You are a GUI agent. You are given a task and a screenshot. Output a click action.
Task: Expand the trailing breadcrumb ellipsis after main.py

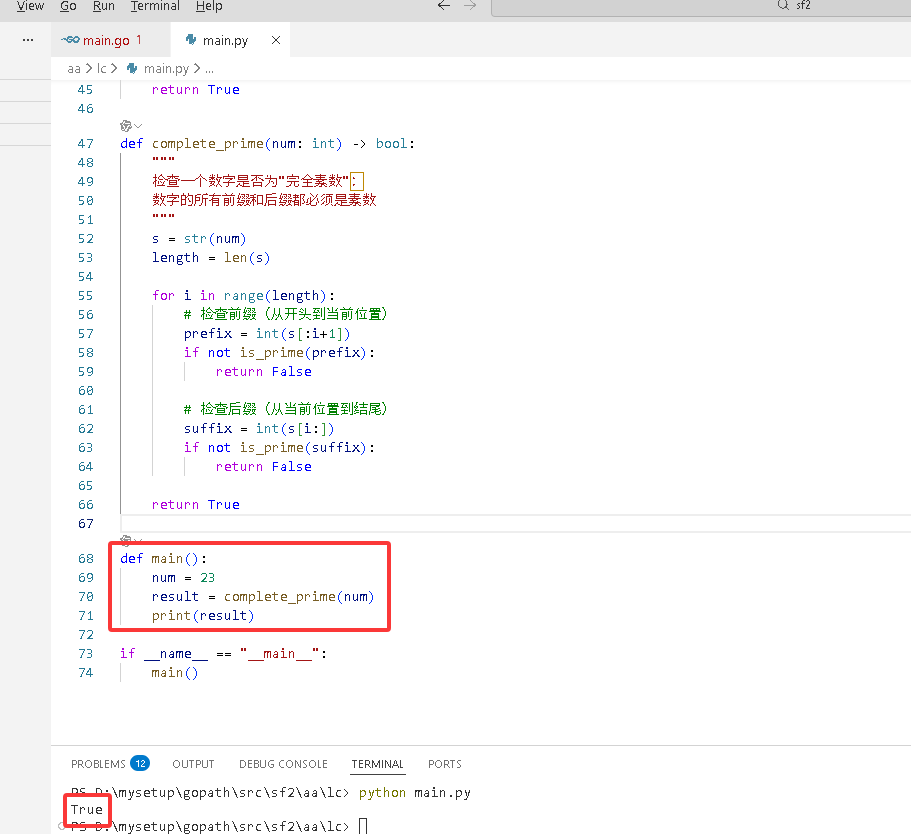tap(209, 69)
